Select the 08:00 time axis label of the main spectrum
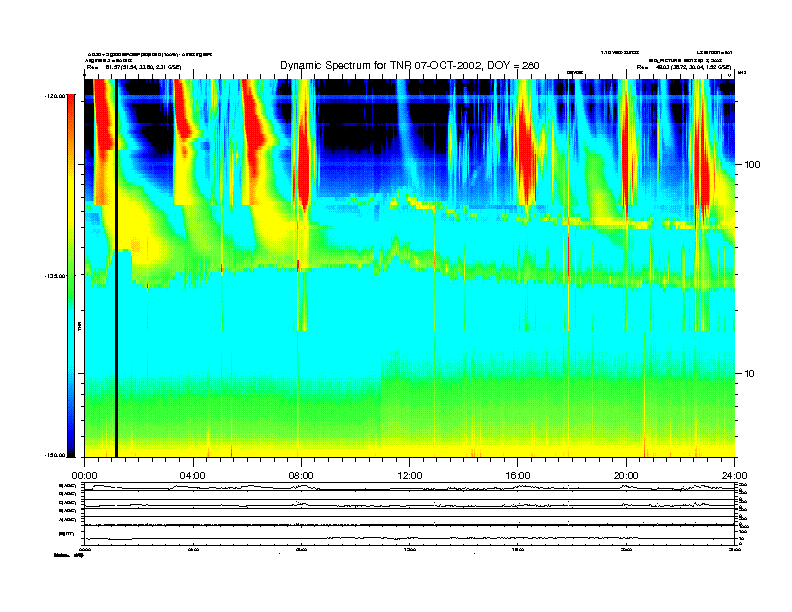Viewport: 792px width, 612px height. tap(301, 476)
